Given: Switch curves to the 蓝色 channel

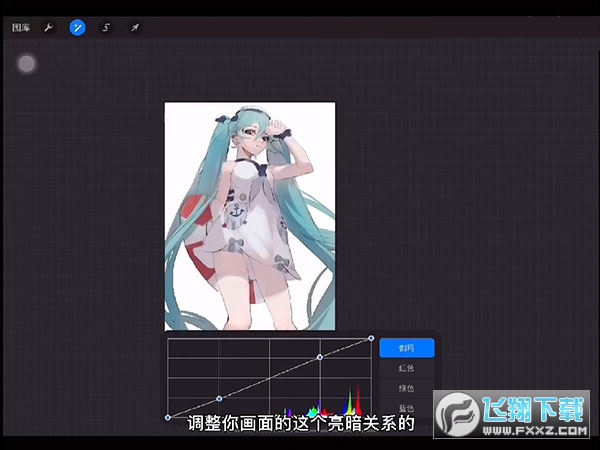Looking at the screenshot, I should point(407,407).
